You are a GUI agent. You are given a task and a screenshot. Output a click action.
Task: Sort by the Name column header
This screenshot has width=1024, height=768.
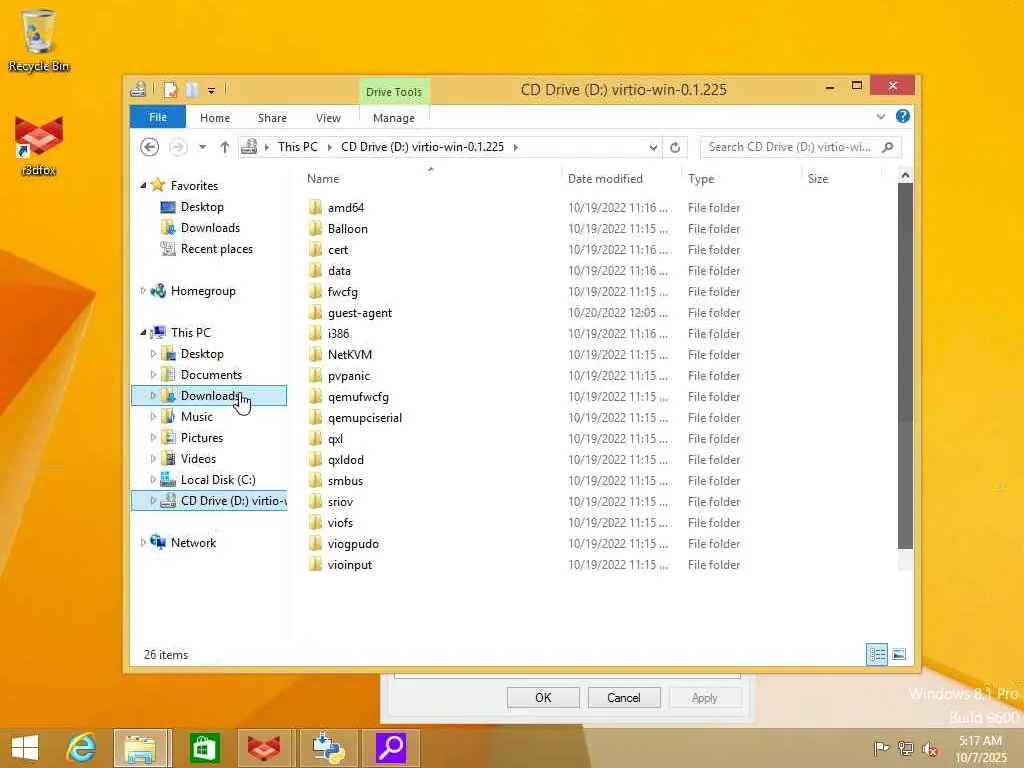coord(431,178)
